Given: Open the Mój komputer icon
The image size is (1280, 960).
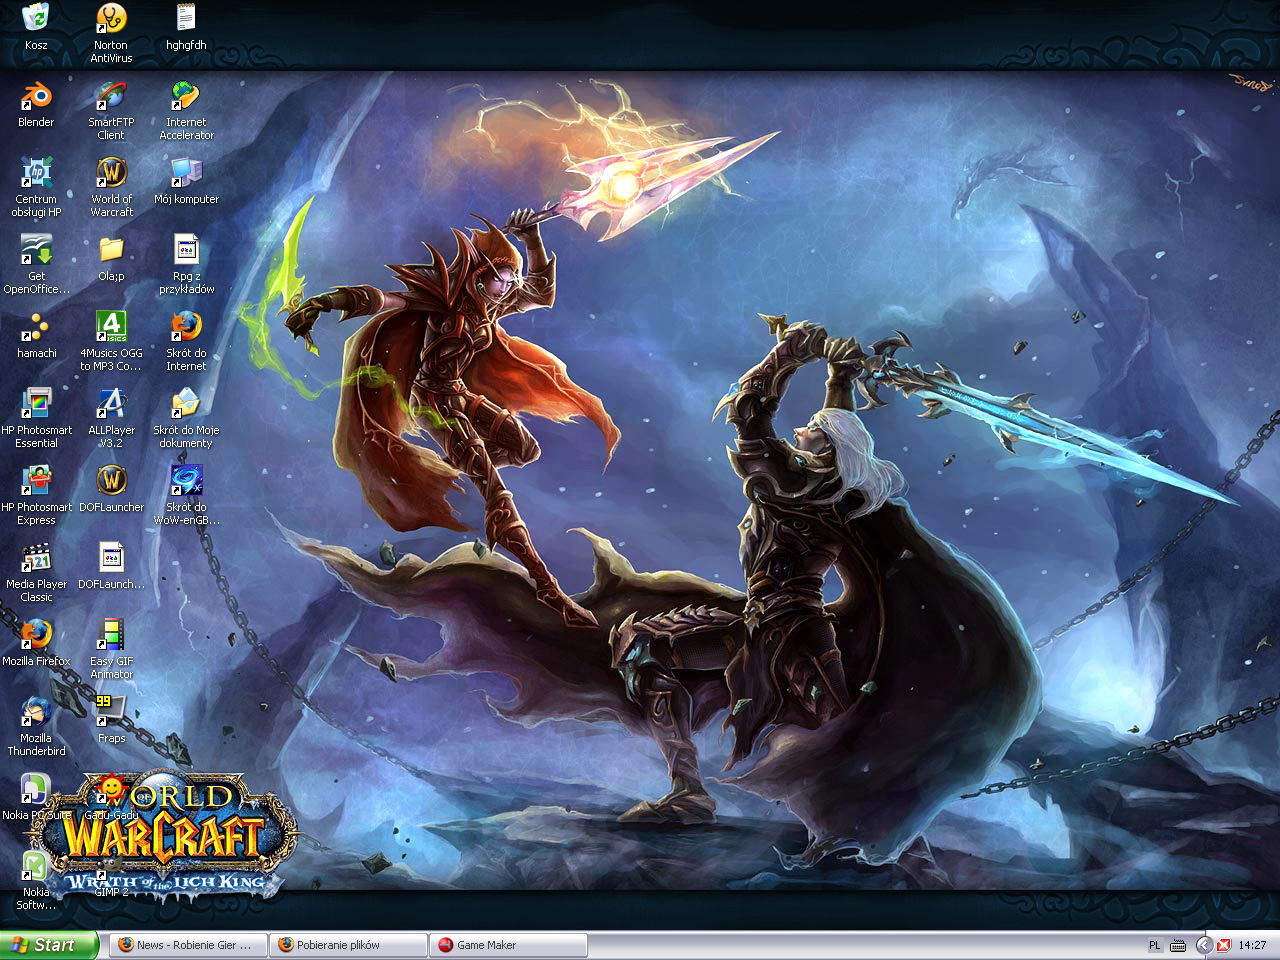Looking at the screenshot, I should [186, 174].
